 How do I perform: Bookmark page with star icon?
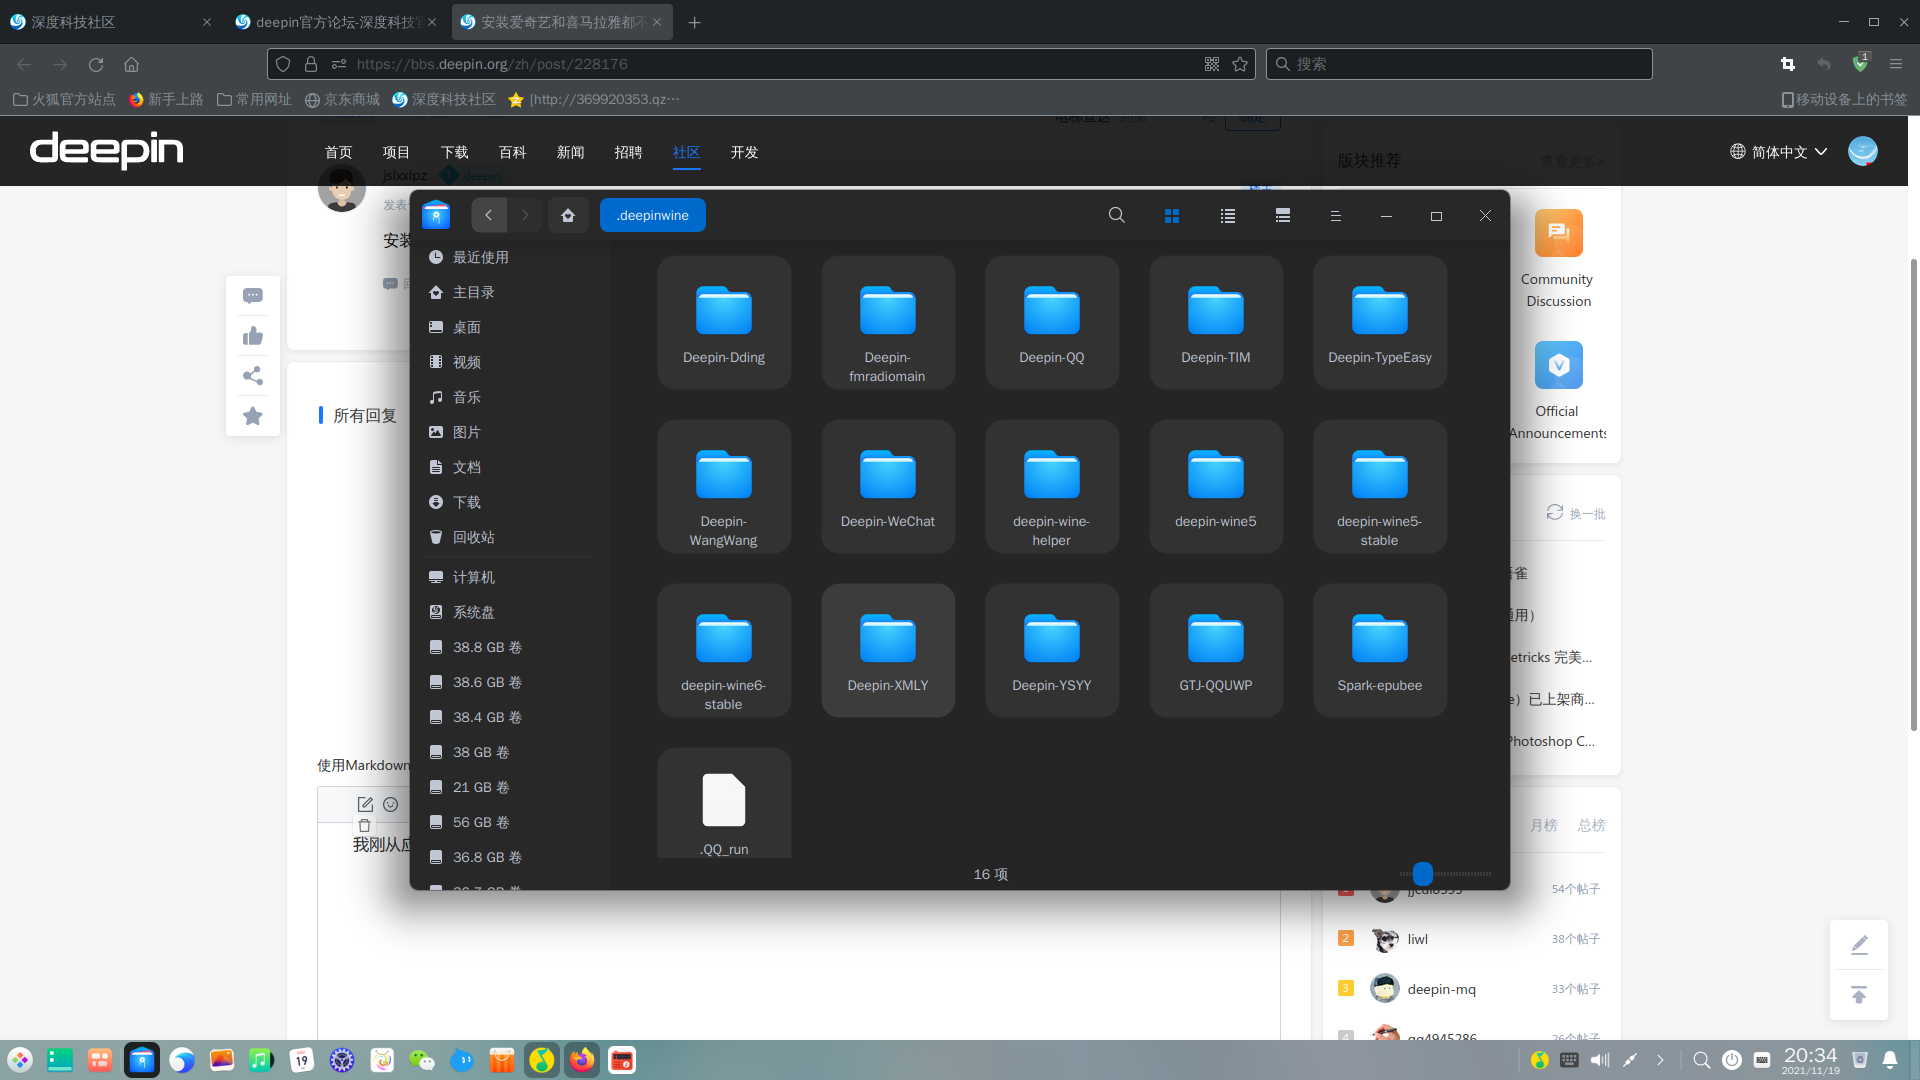tap(1240, 64)
